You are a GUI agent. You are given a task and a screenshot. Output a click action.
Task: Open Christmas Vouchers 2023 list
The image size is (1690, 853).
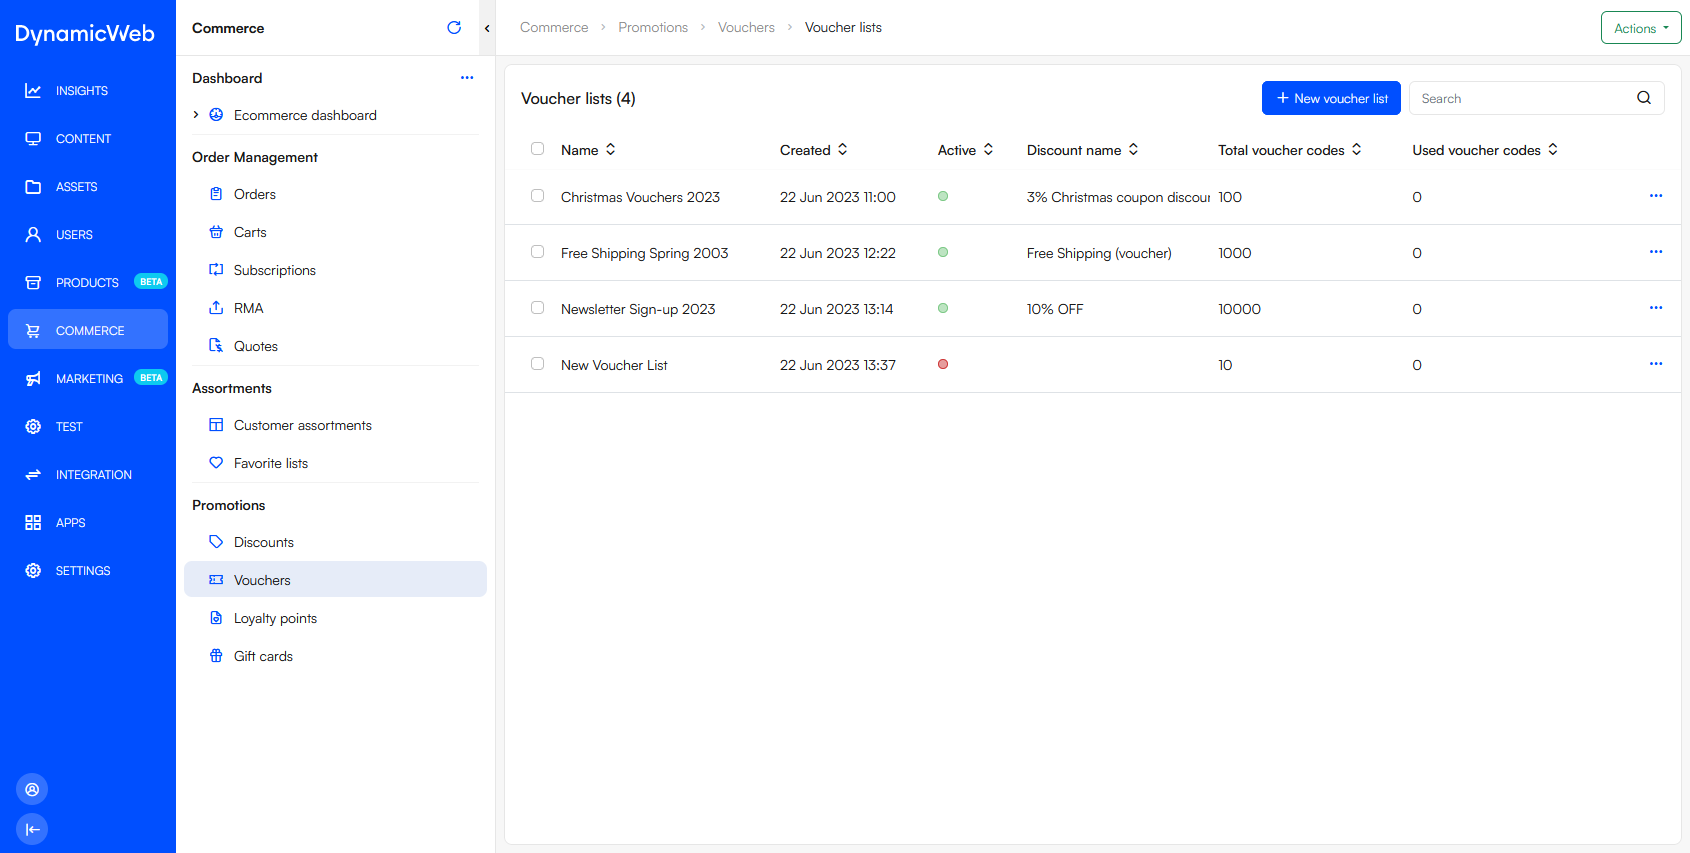click(x=640, y=197)
